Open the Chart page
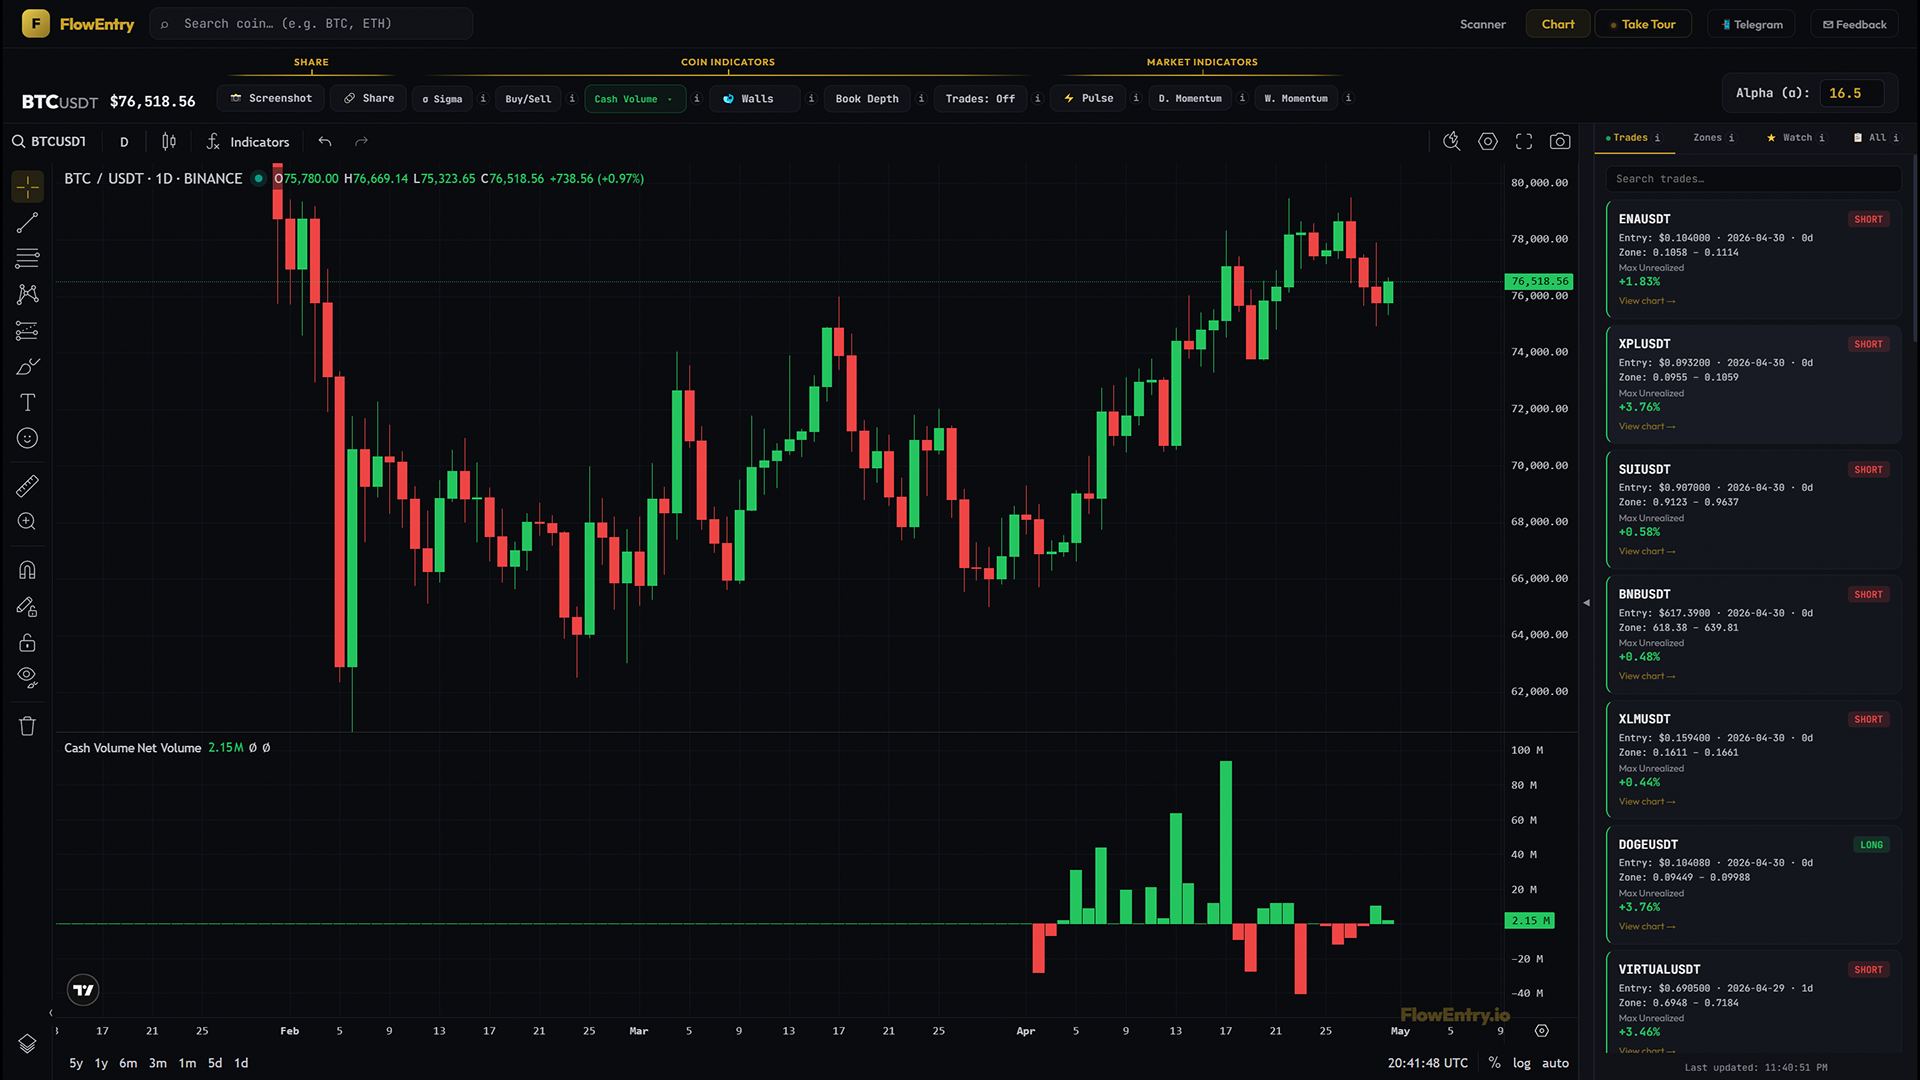This screenshot has width=1920, height=1080. coord(1558,24)
